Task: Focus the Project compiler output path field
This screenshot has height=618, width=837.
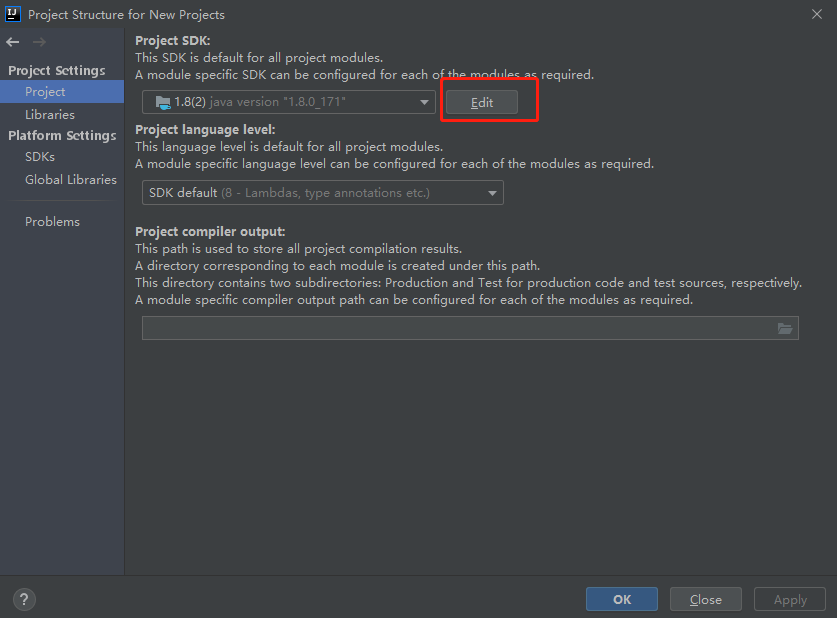Action: (470, 328)
